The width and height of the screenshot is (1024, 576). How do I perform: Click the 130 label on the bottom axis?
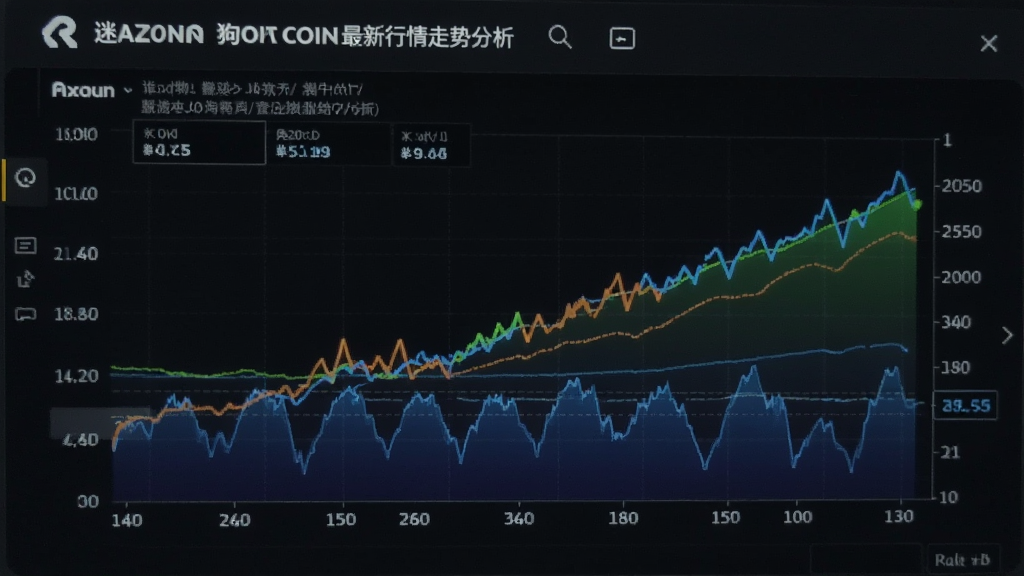coord(899,517)
